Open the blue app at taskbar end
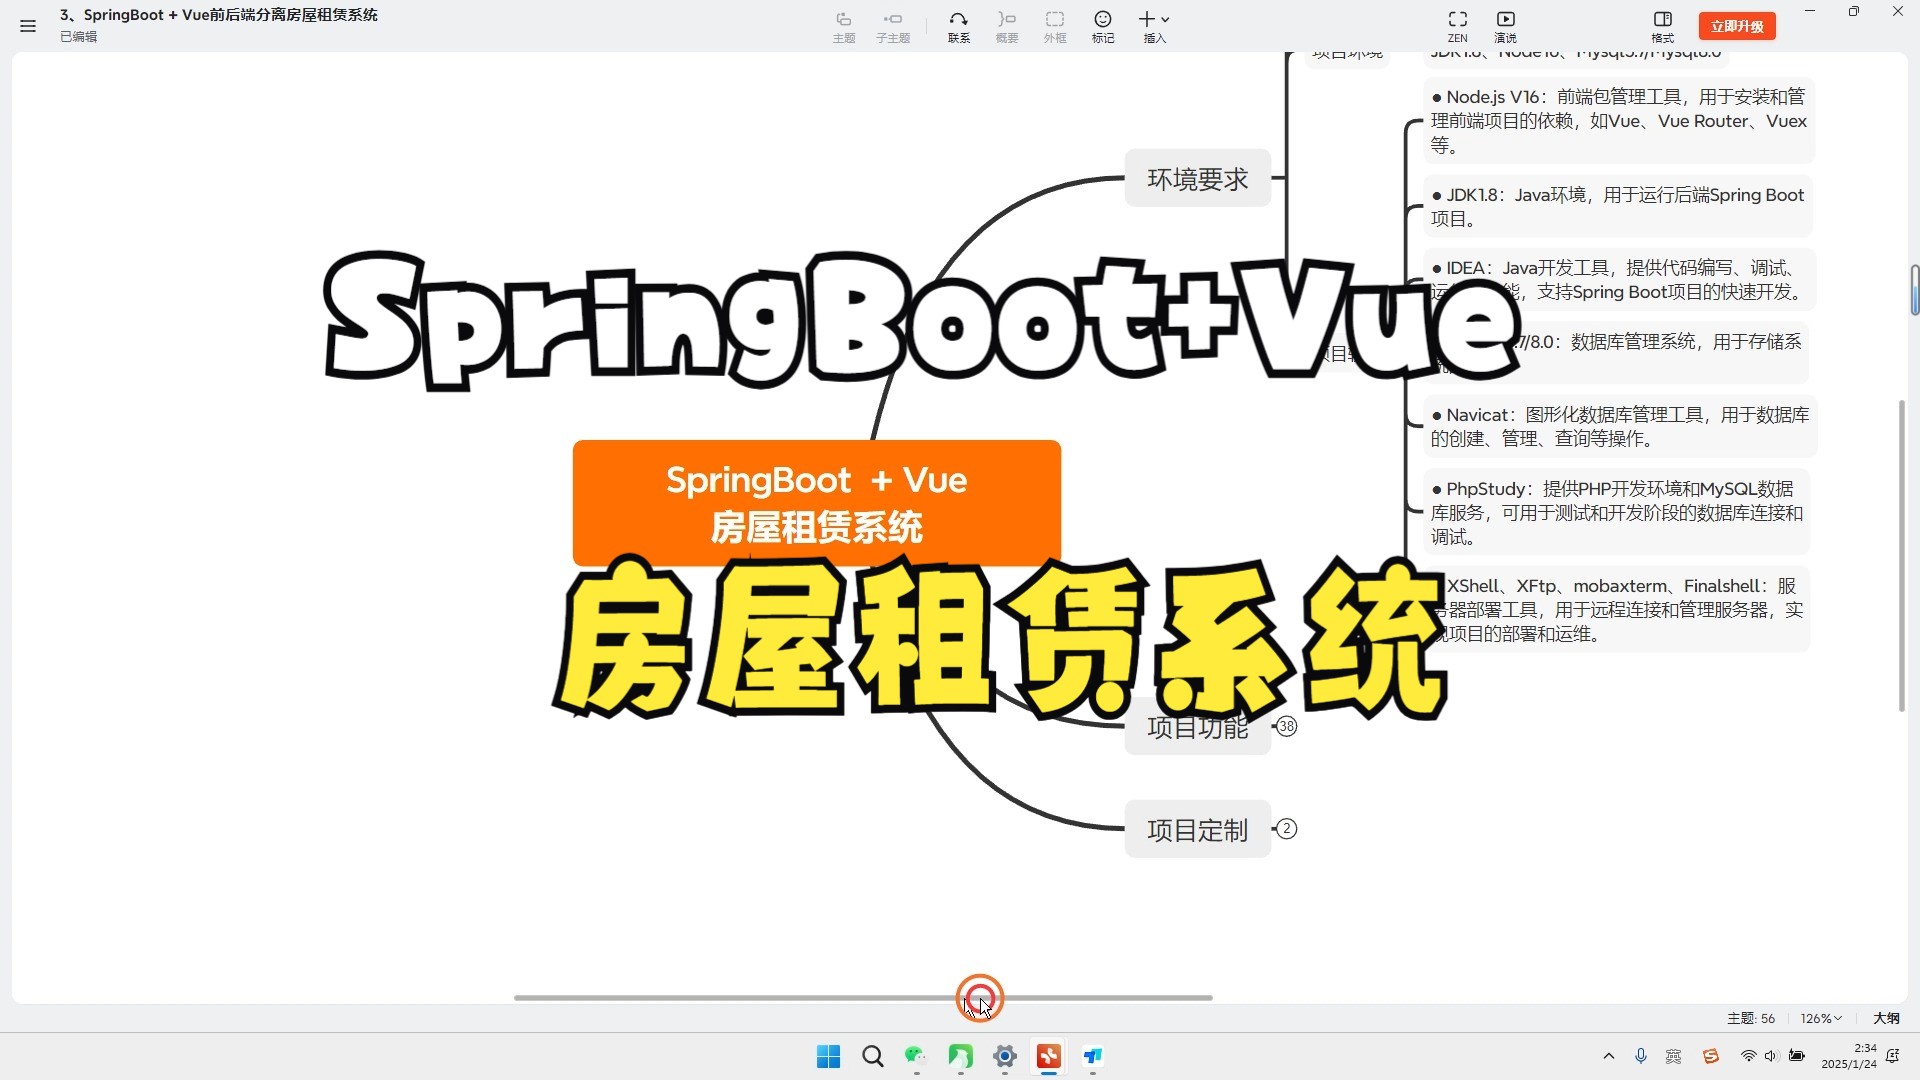The image size is (1920, 1080). [1093, 1057]
